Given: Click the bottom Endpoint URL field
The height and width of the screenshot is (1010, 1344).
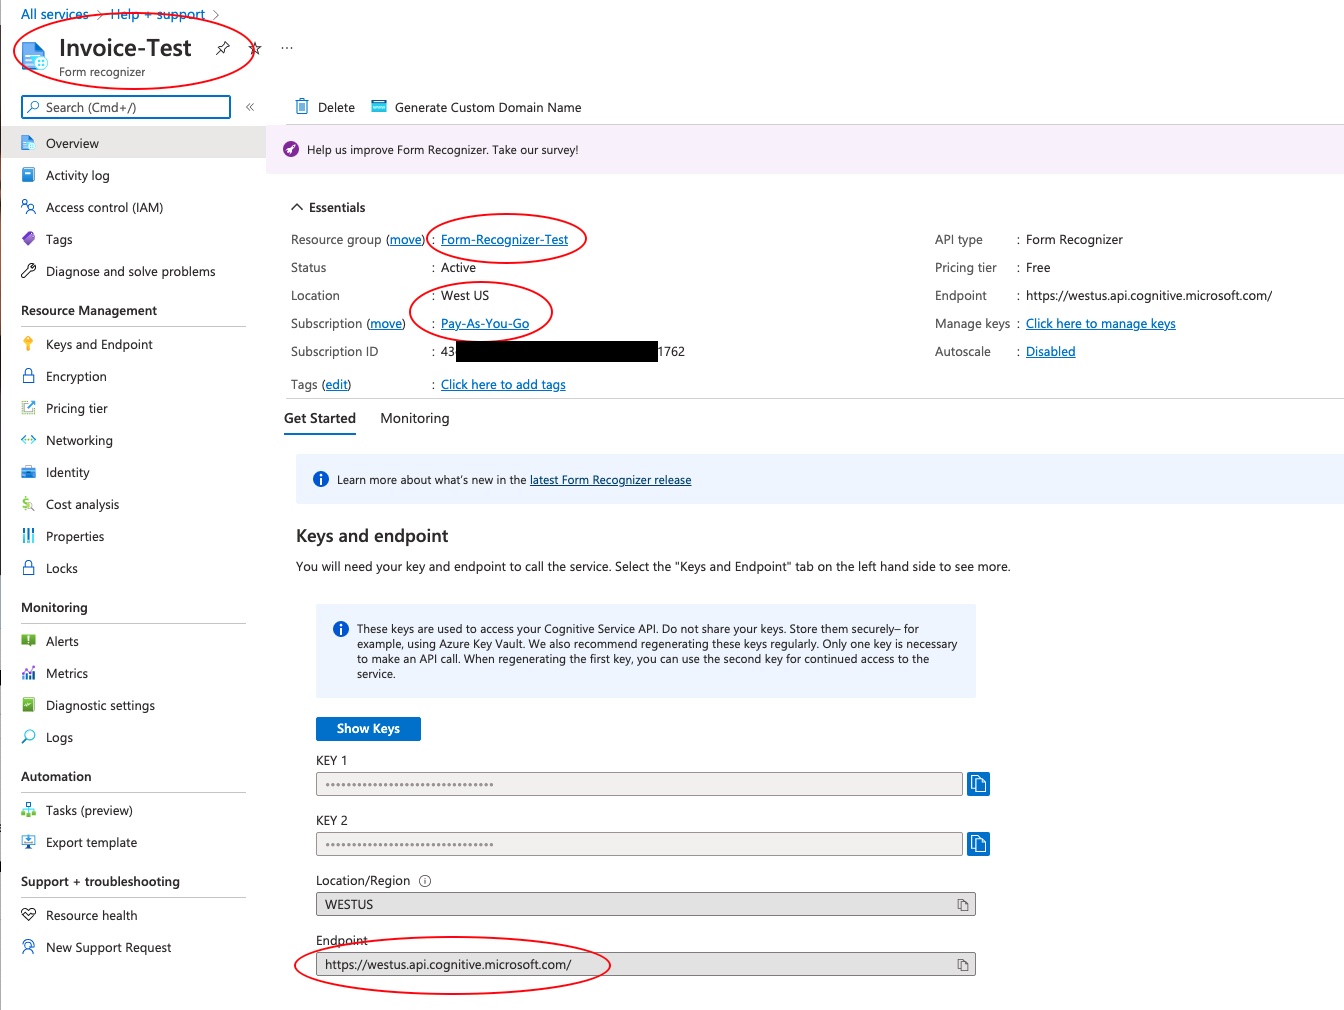Looking at the screenshot, I should coord(646,965).
